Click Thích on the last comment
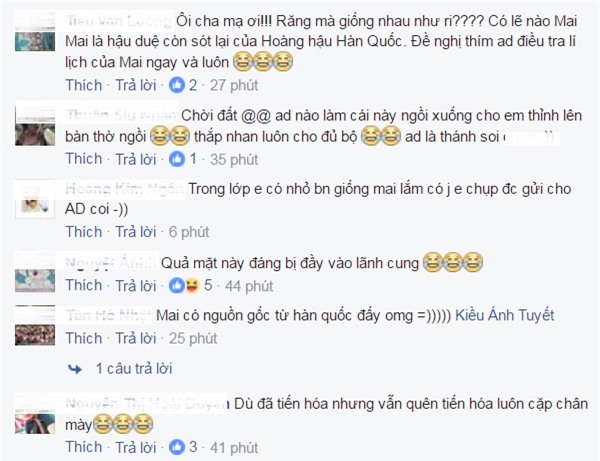Image resolution: width=600 pixels, height=461 pixels. [x=84, y=447]
